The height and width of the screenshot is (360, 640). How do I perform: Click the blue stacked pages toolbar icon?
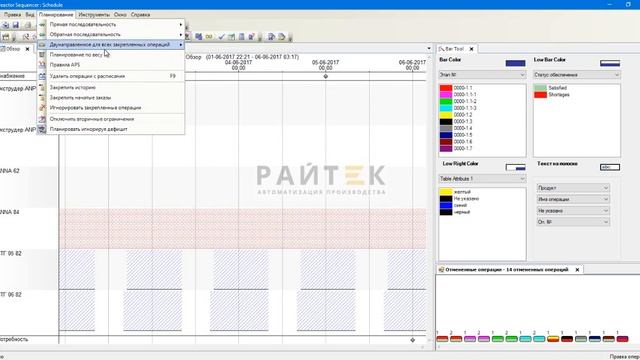tap(198, 37)
